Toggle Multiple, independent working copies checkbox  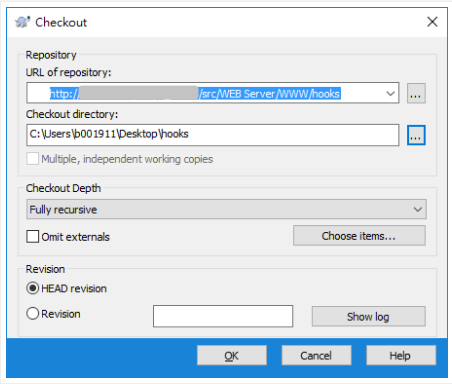(33, 159)
